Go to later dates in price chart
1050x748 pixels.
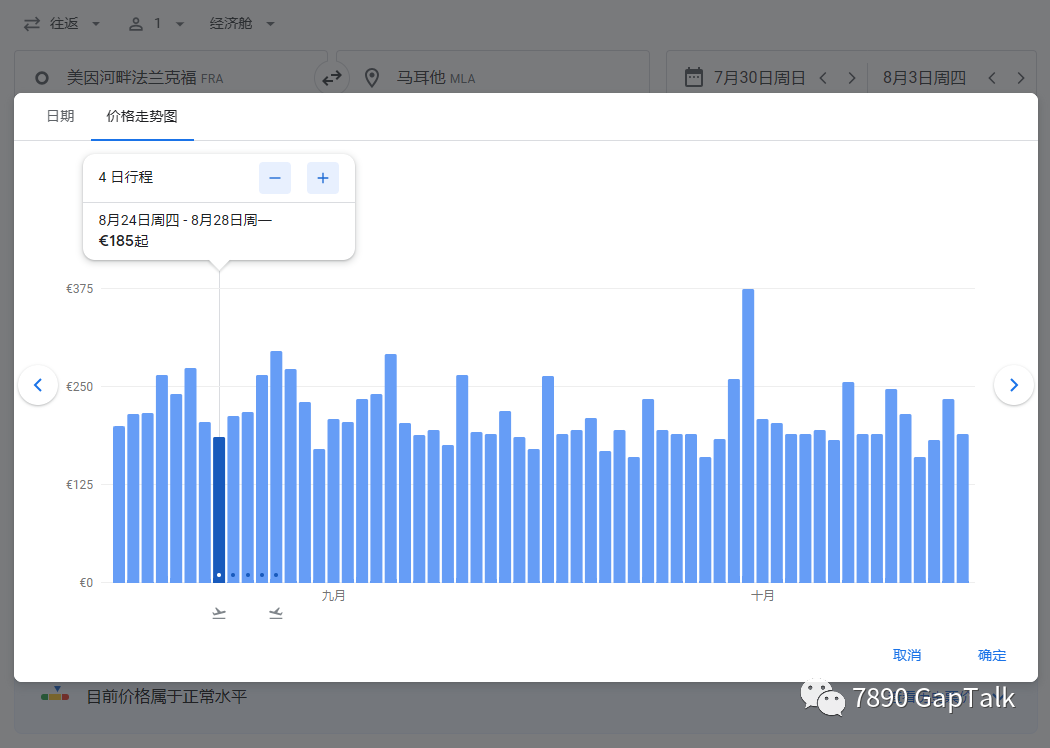tap(1013, 385)
